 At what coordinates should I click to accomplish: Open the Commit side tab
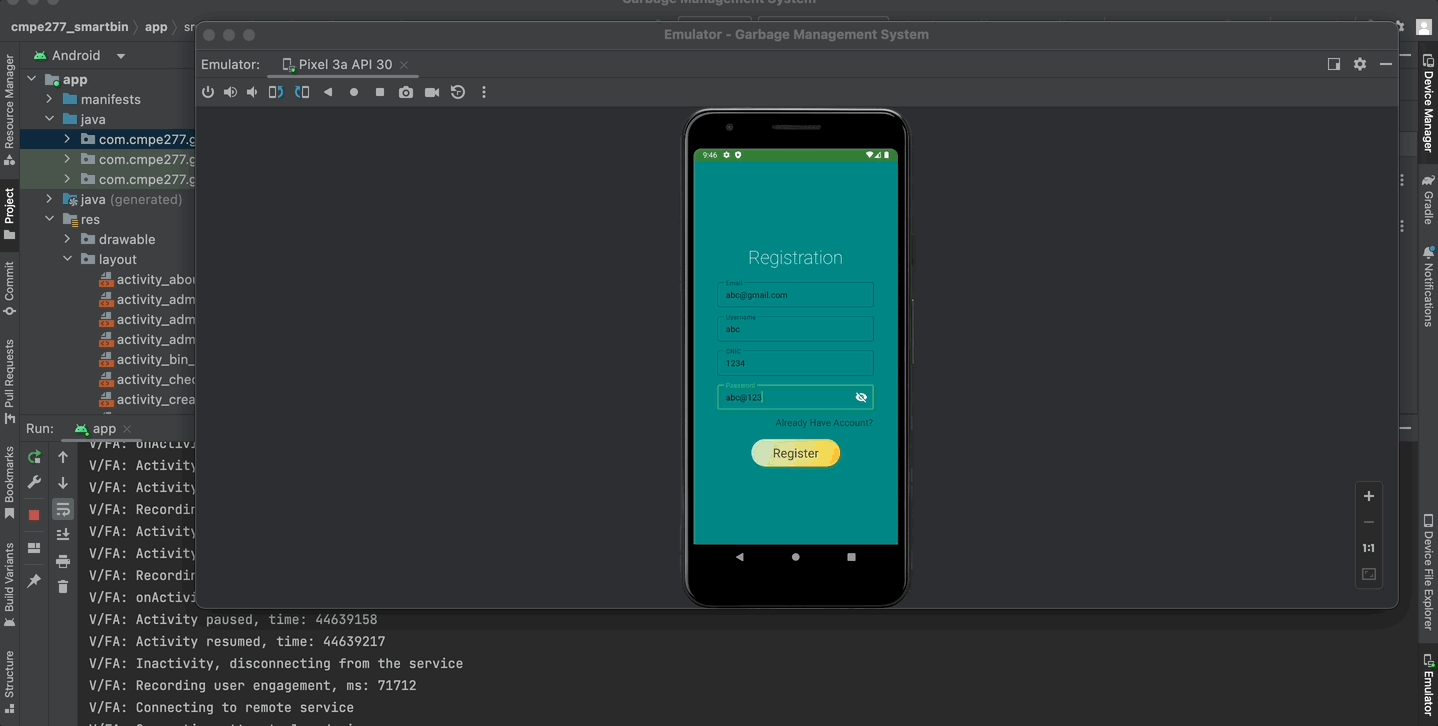point(9,288)
